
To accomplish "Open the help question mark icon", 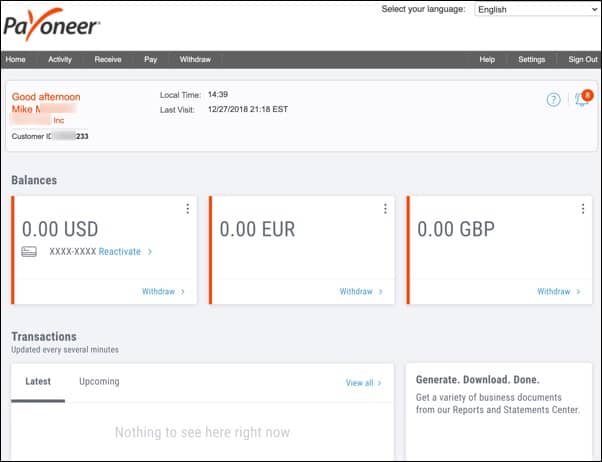I will coord(553,100).
